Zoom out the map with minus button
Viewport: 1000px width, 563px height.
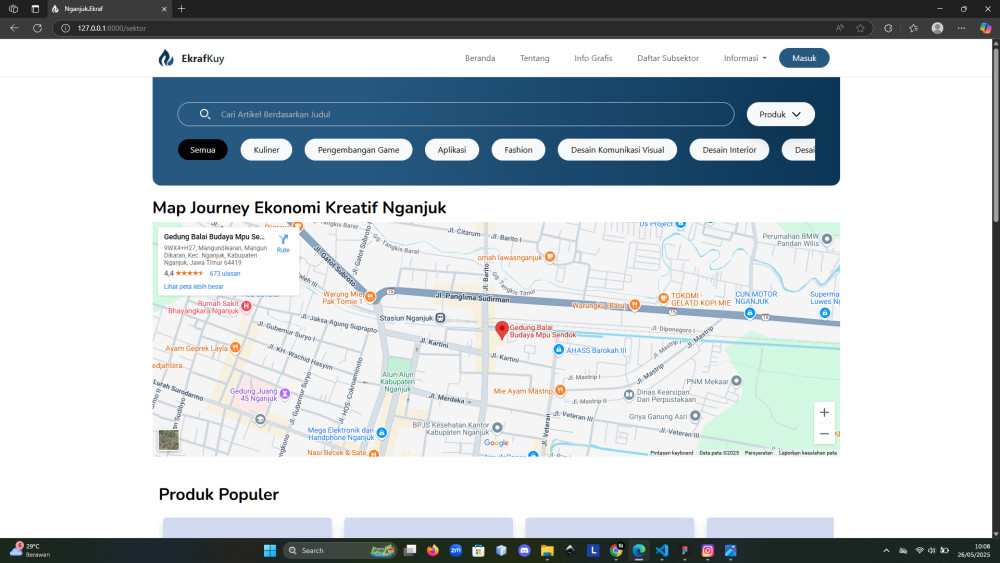click(824, 434)
